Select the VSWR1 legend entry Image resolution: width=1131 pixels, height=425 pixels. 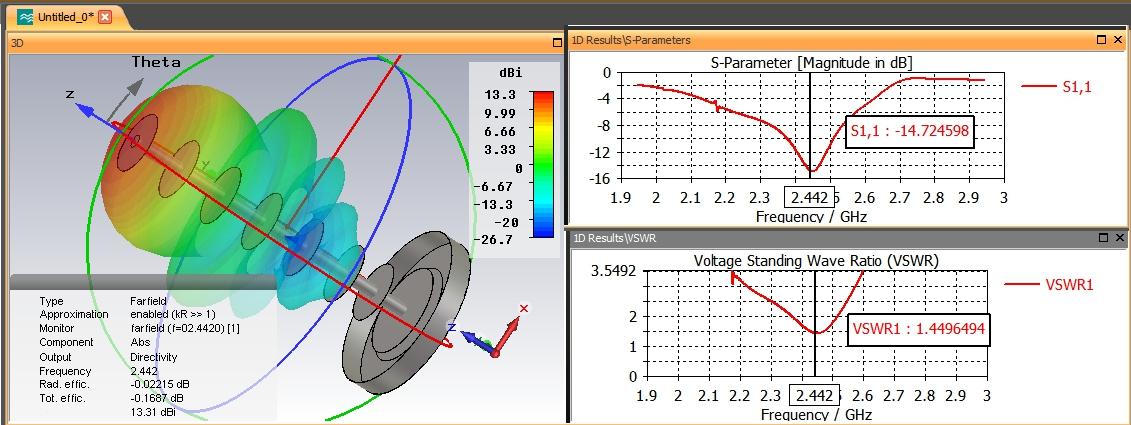coord(1049,284)
